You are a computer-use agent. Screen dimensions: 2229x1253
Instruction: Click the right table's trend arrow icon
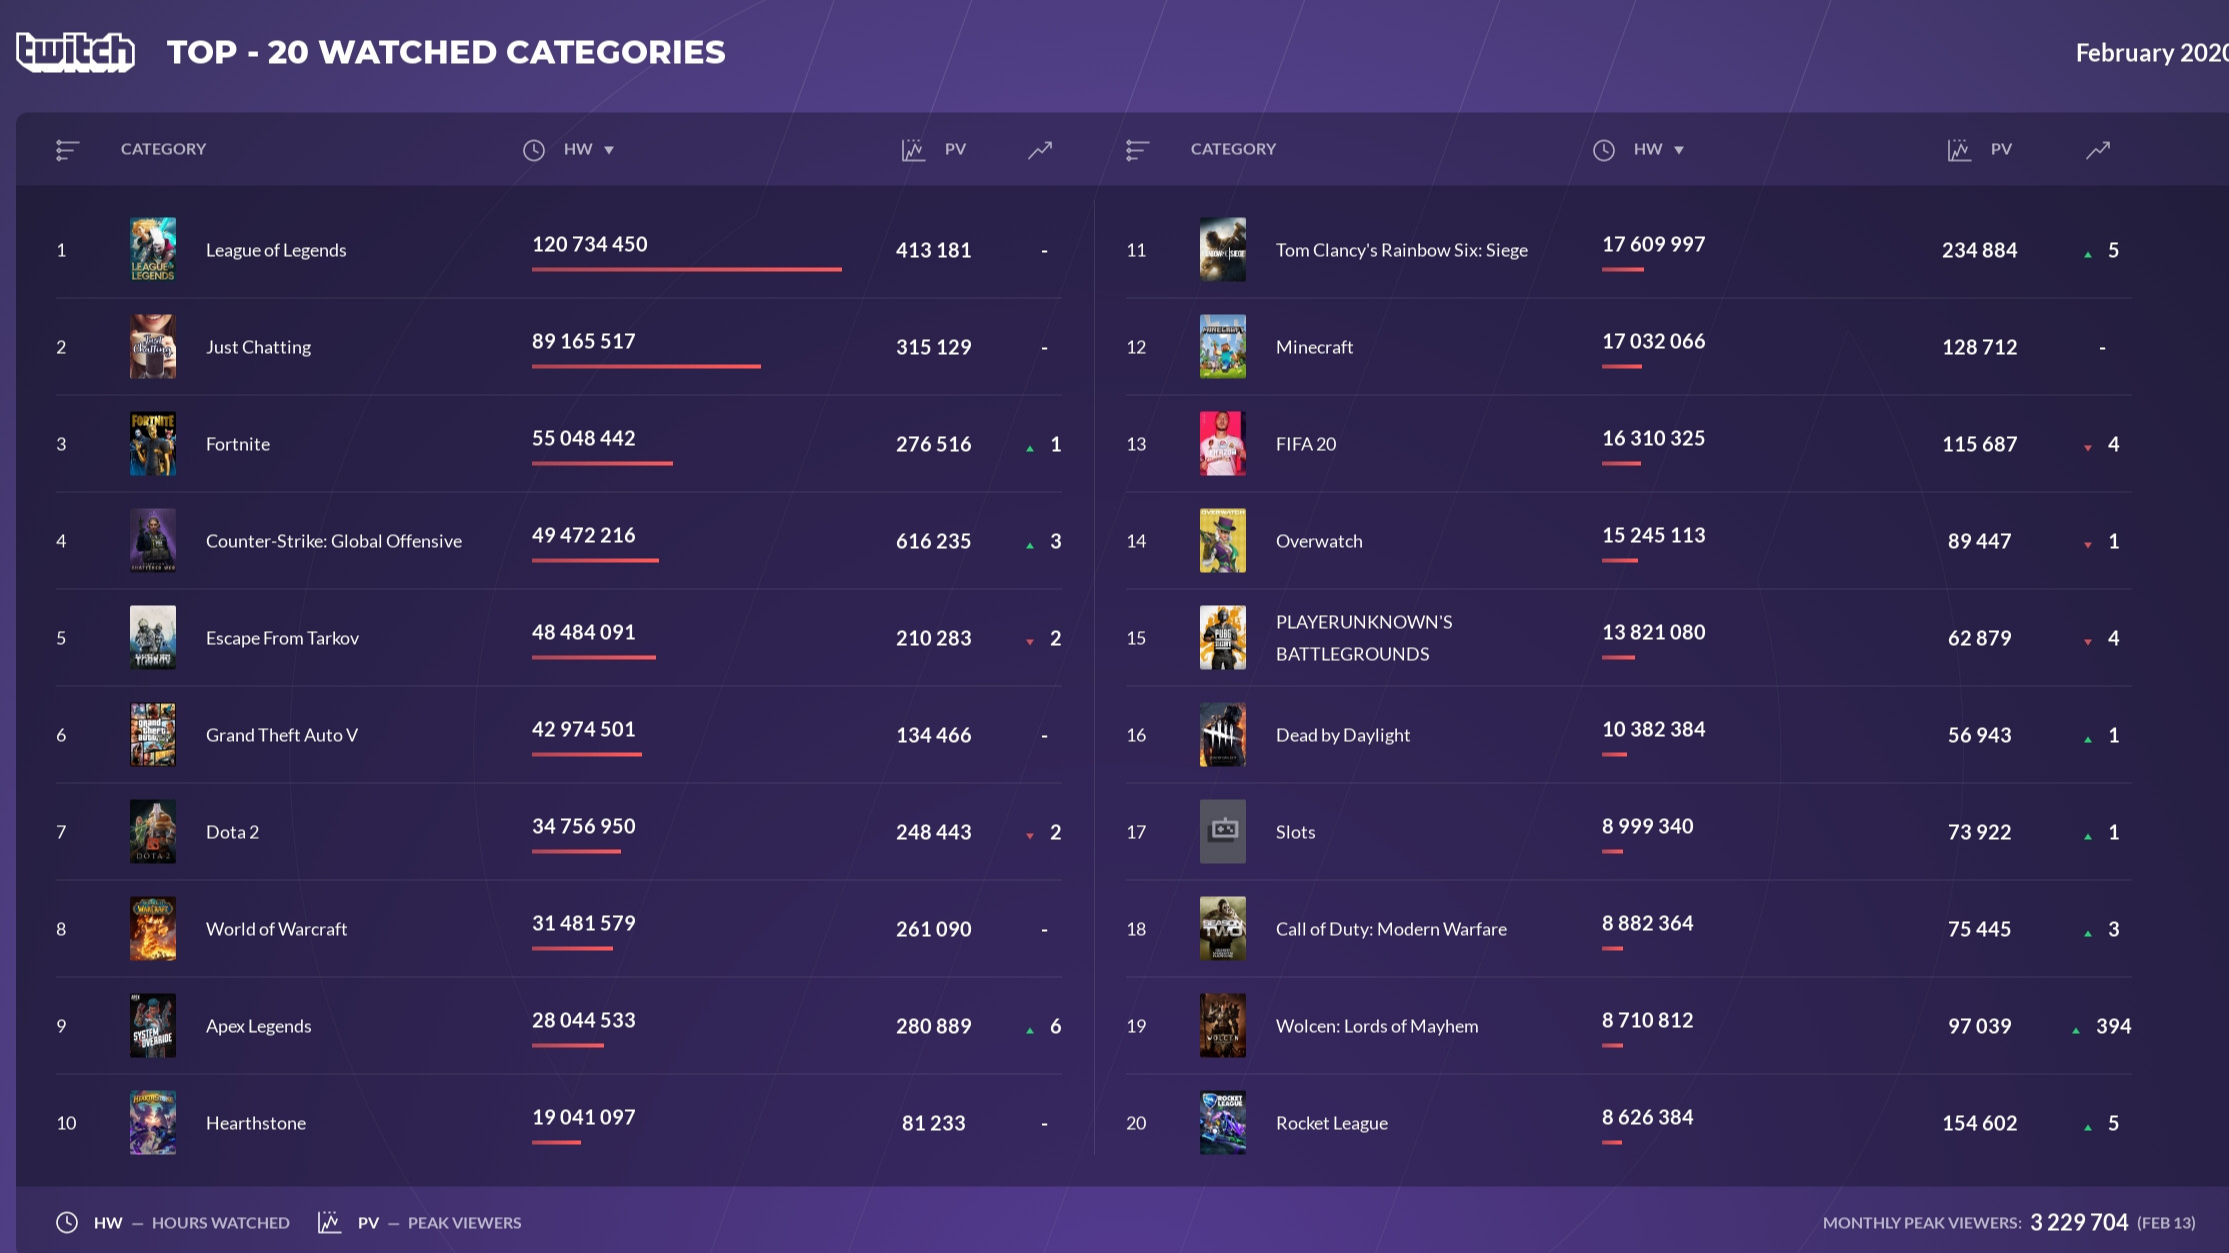2098,150
